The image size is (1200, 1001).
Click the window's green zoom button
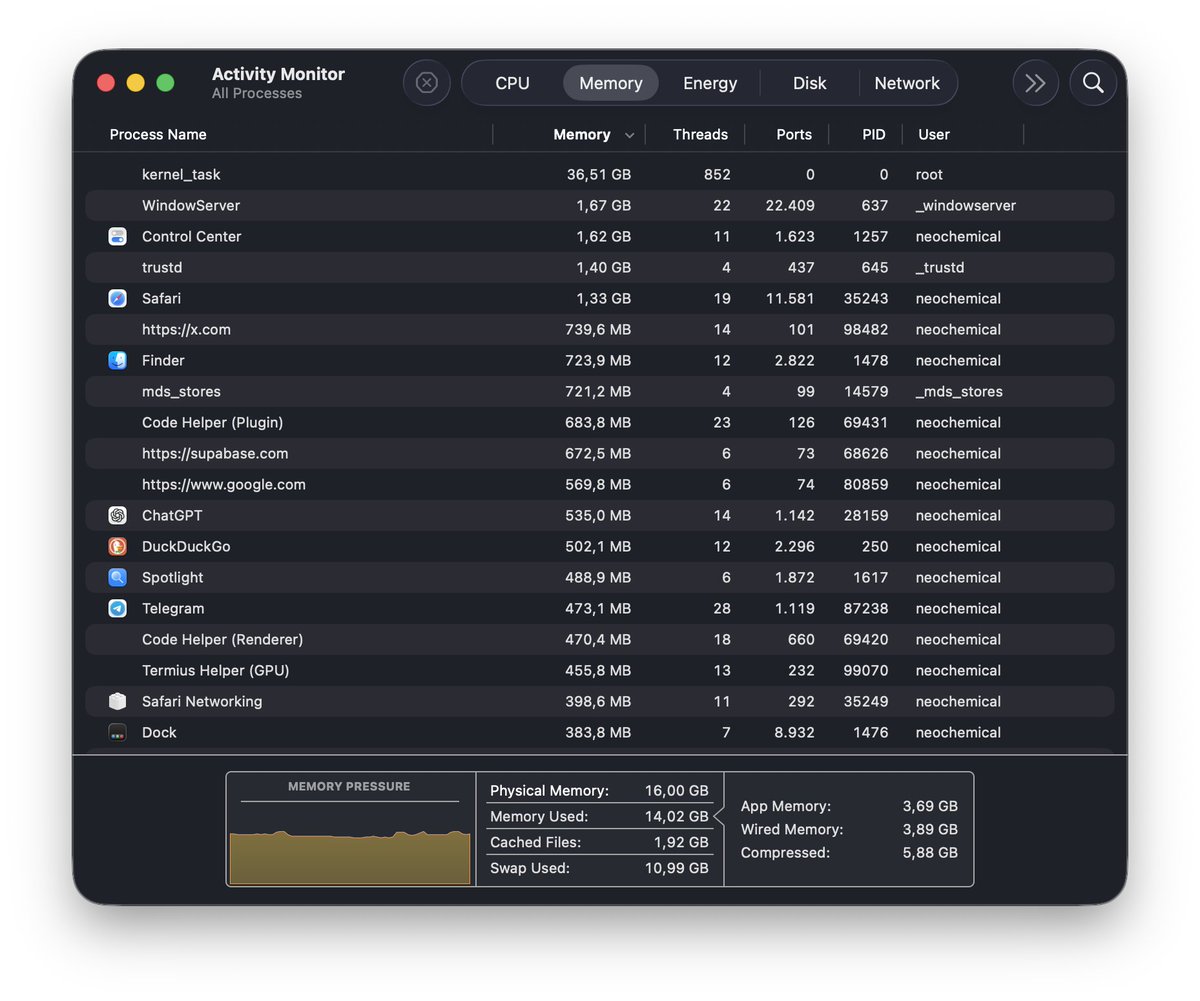click(x=166, y=83)
